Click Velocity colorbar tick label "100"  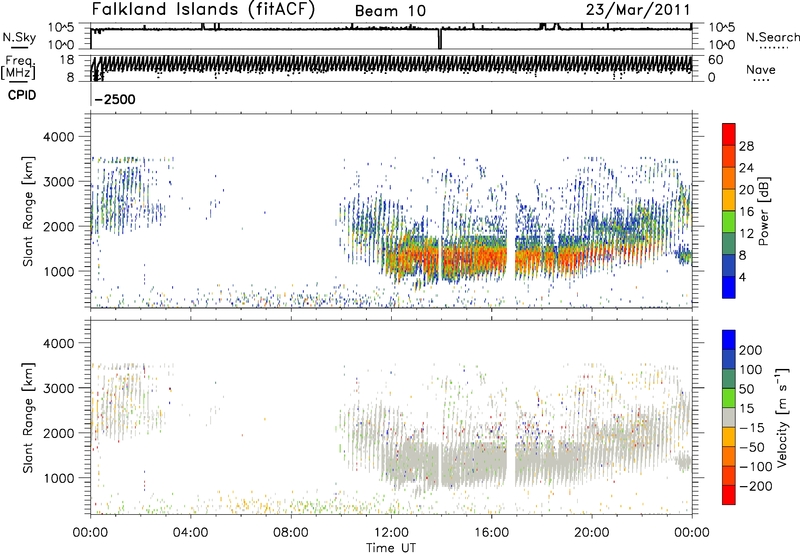coord(751,369)
